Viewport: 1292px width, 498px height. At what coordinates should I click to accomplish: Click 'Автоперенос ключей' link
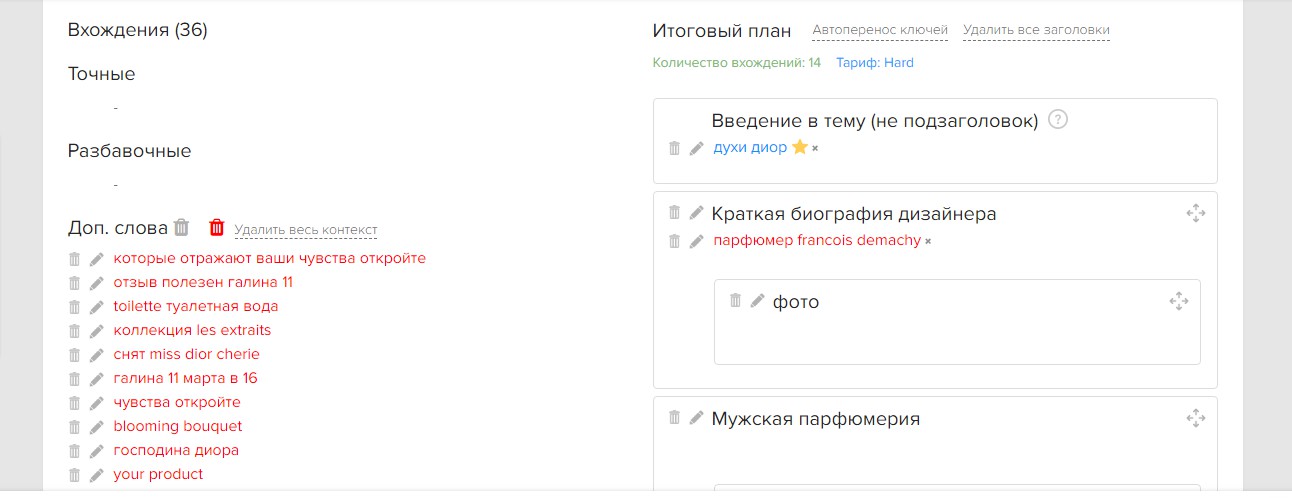880,30
